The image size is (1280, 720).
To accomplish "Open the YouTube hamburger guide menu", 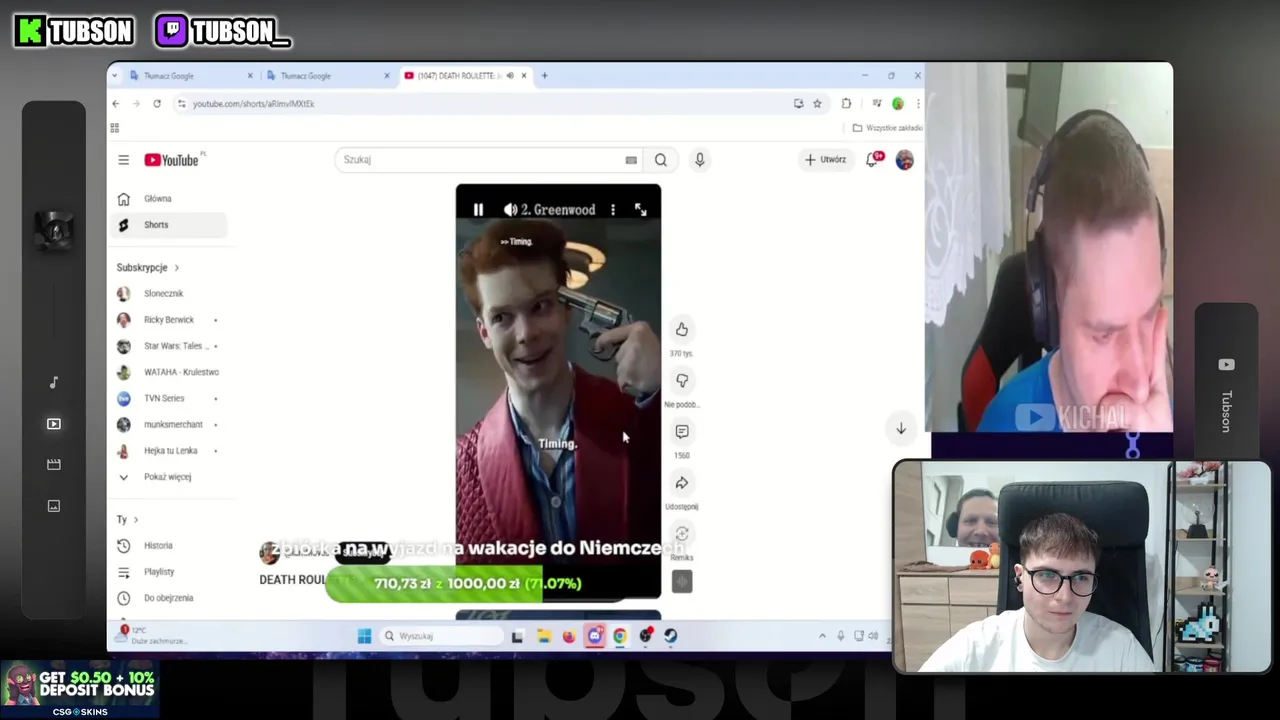I will 123,160.
